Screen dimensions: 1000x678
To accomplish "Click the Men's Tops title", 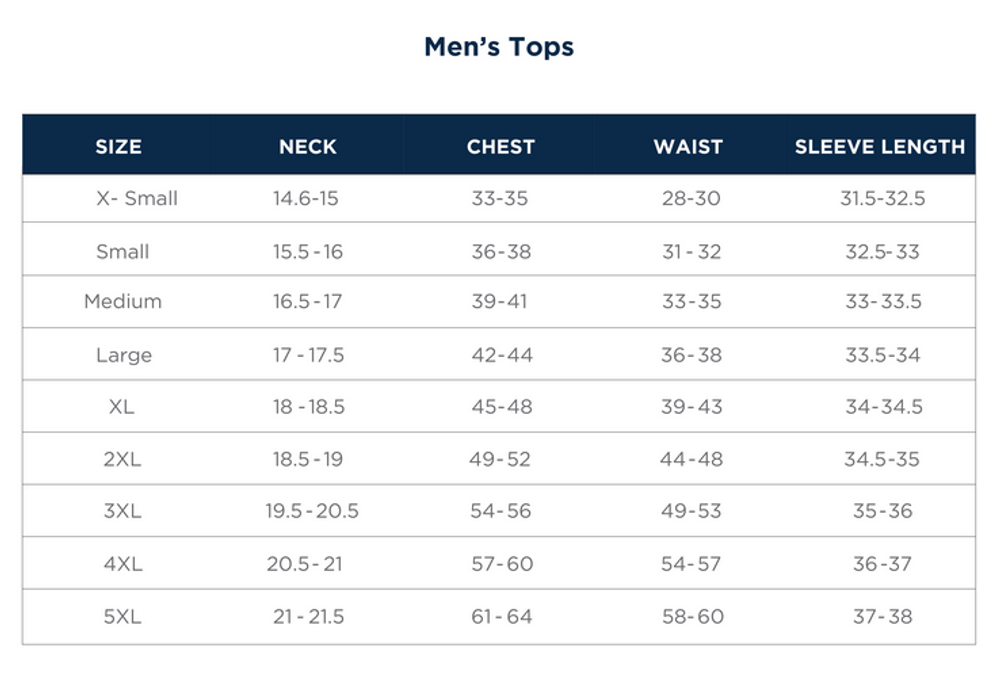I will [x=499, y=47].
